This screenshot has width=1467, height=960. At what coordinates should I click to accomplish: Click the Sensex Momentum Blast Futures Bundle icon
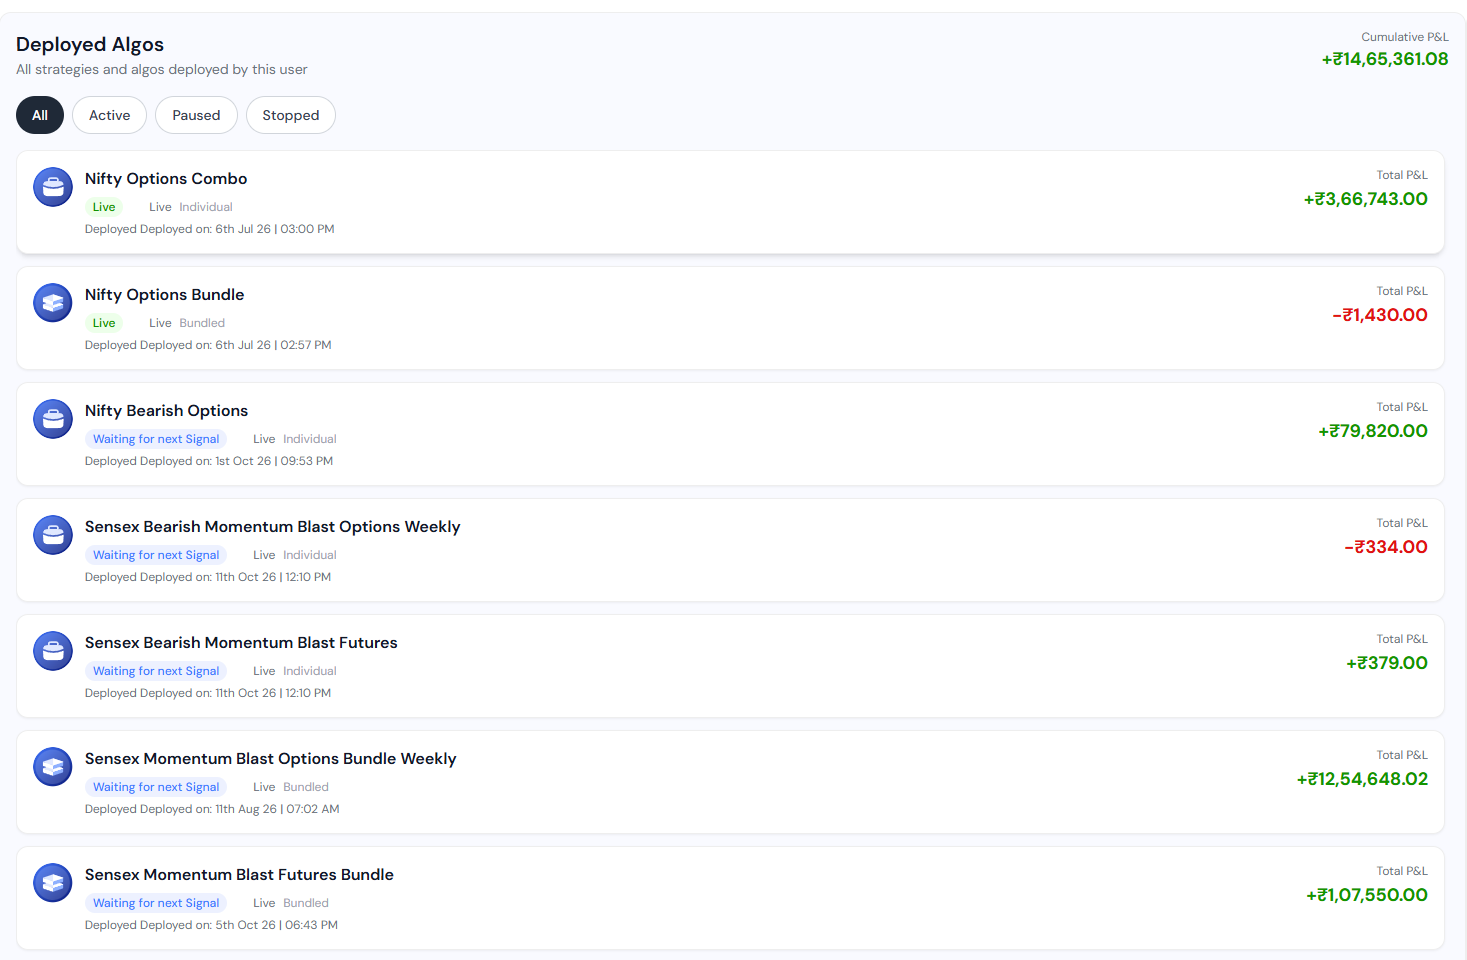click(53, 883)
